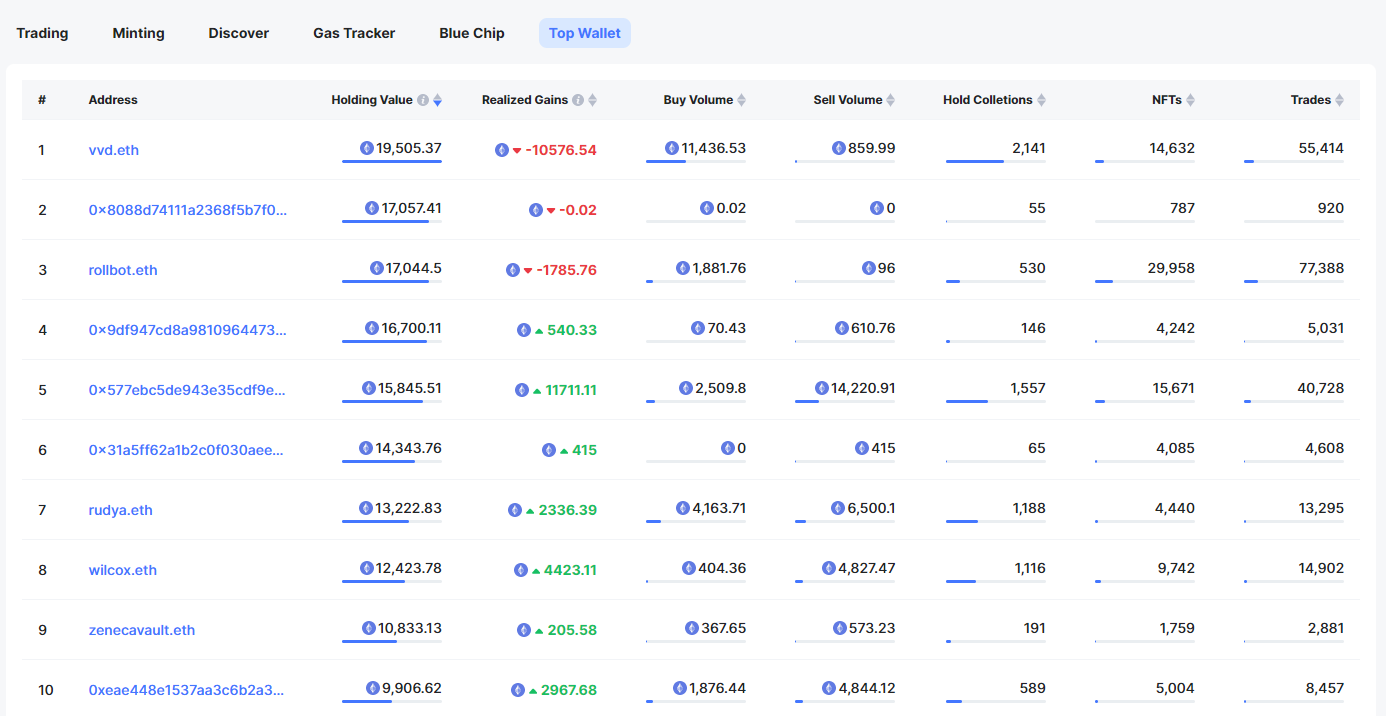Click ETH icon beside 10,833.13
The image size is (1386, 716).
pyautogui.click(x=369, y=628)
